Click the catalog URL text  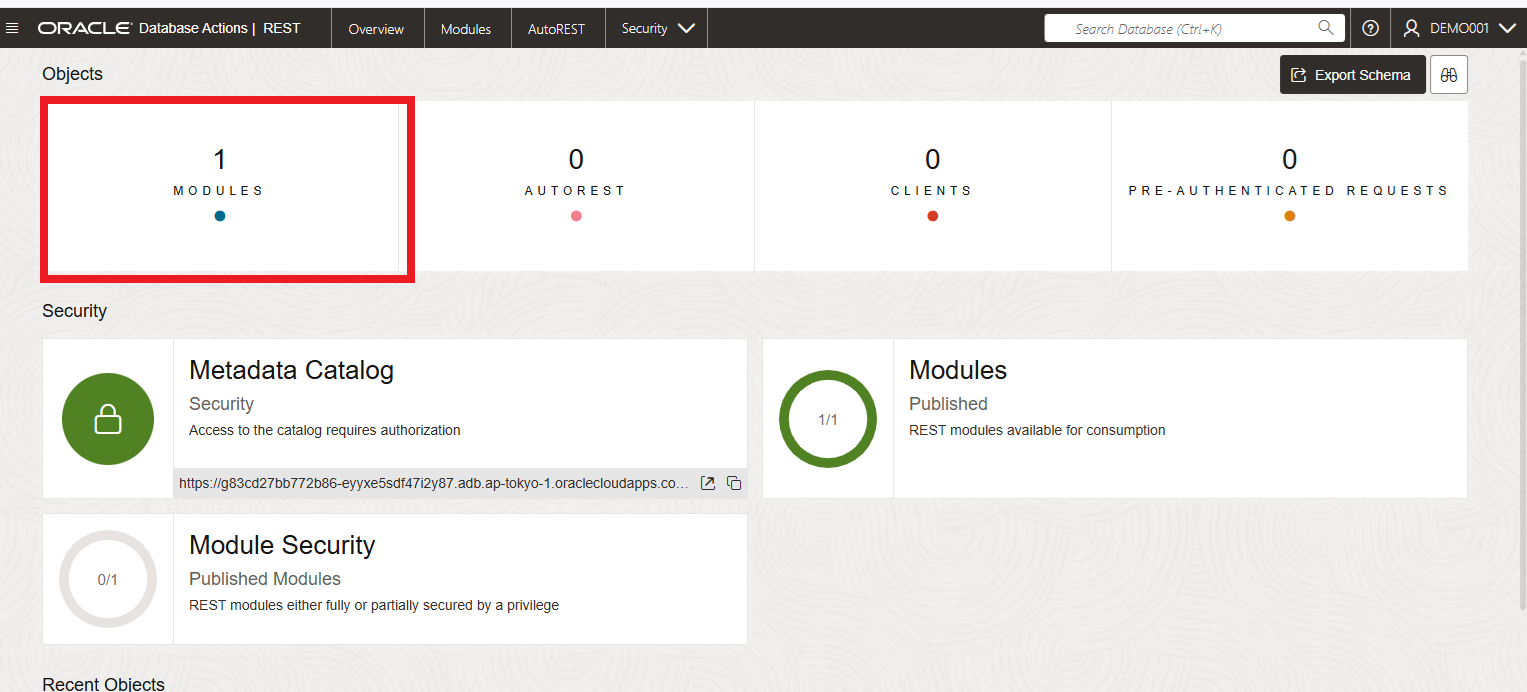click(434, 483)
